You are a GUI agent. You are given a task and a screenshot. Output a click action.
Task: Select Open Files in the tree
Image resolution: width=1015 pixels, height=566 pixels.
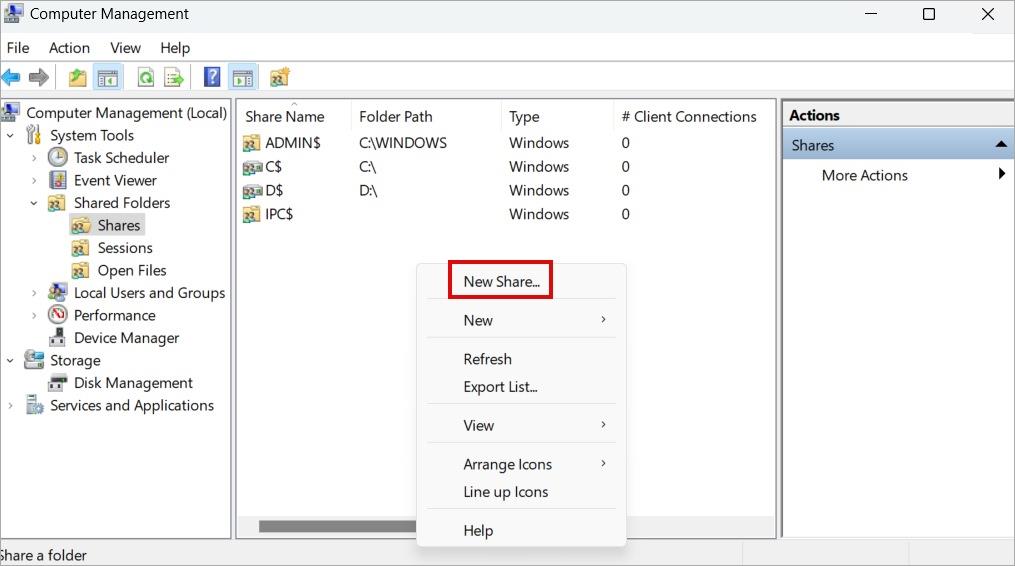coord(132,271)
